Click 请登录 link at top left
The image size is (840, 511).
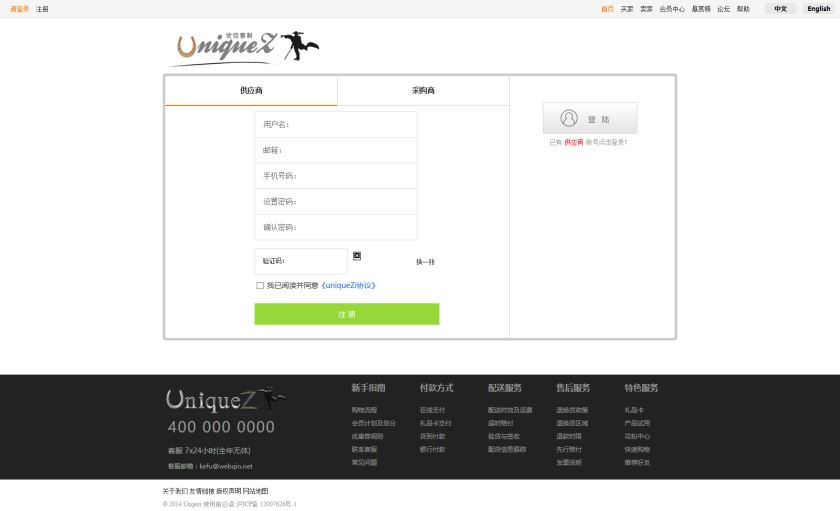[19, 9]
